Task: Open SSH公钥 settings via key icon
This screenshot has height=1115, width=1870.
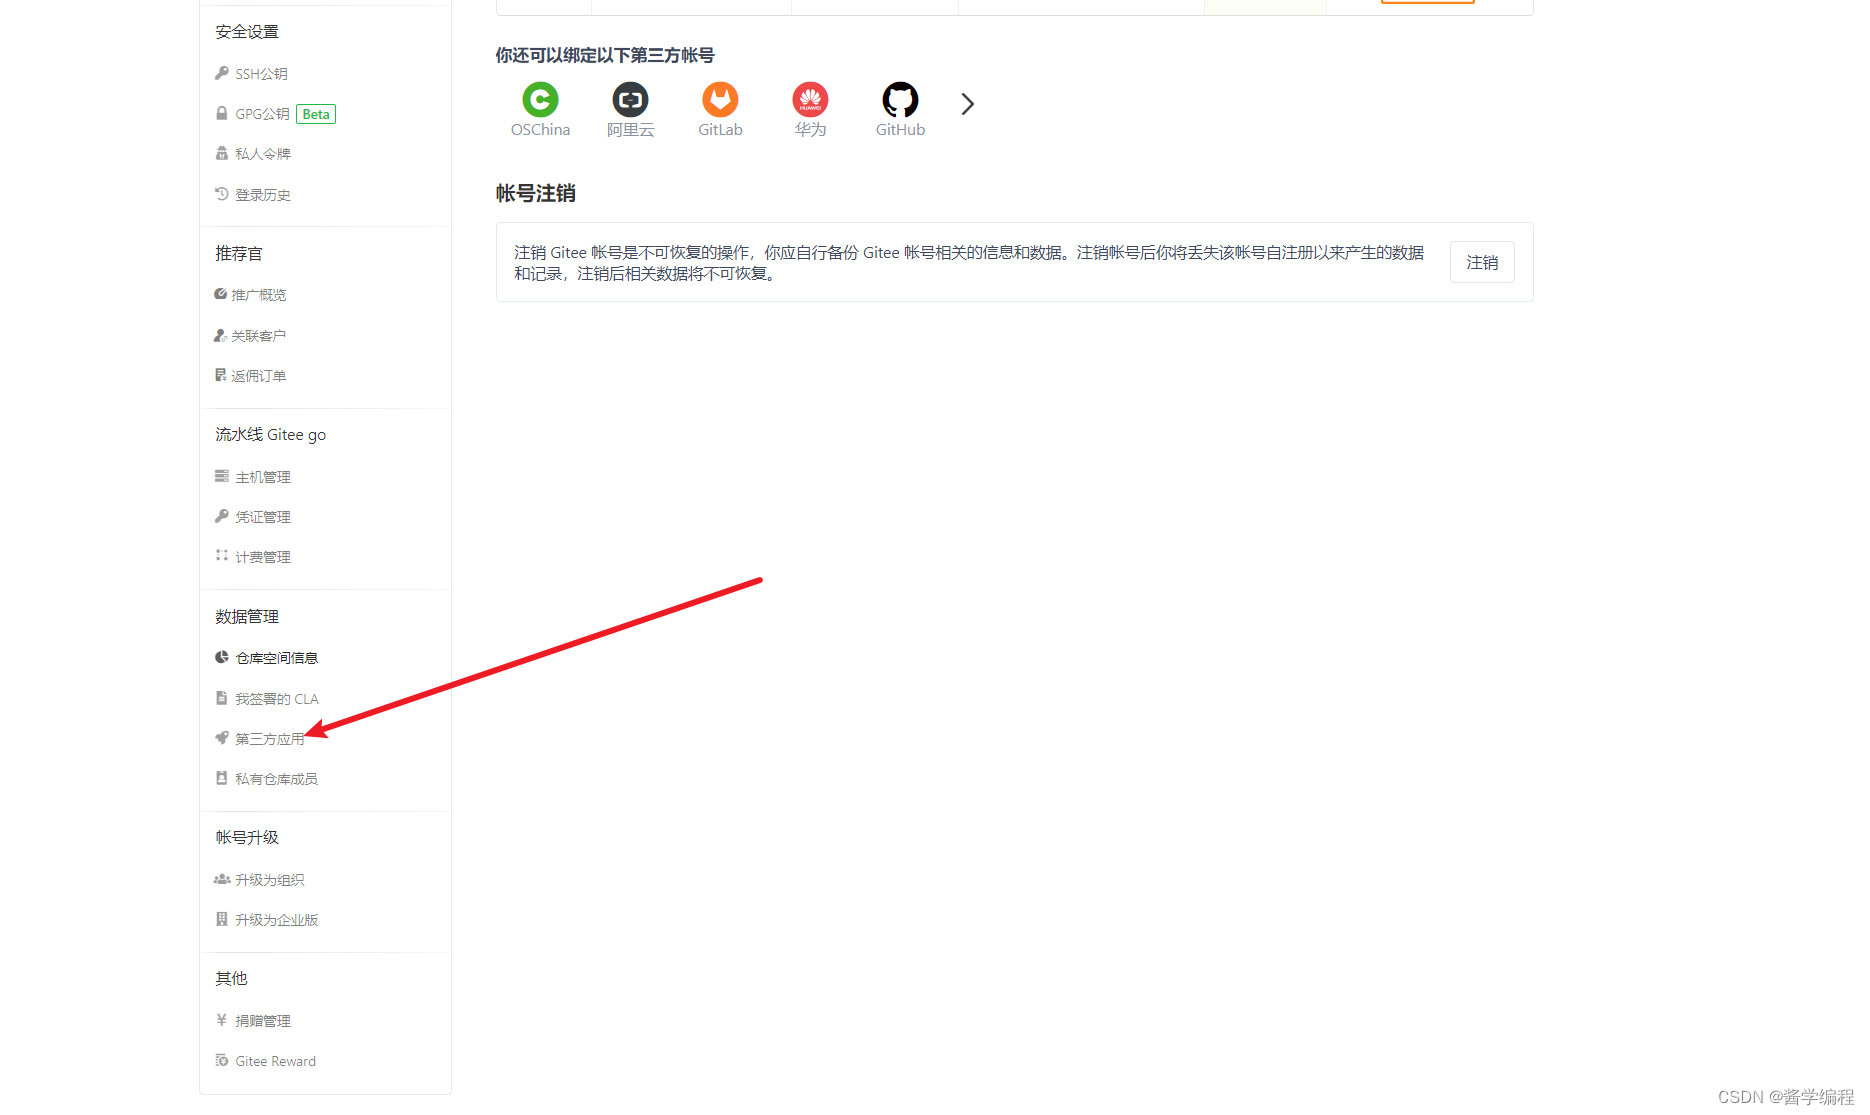Action: (260, 73)
